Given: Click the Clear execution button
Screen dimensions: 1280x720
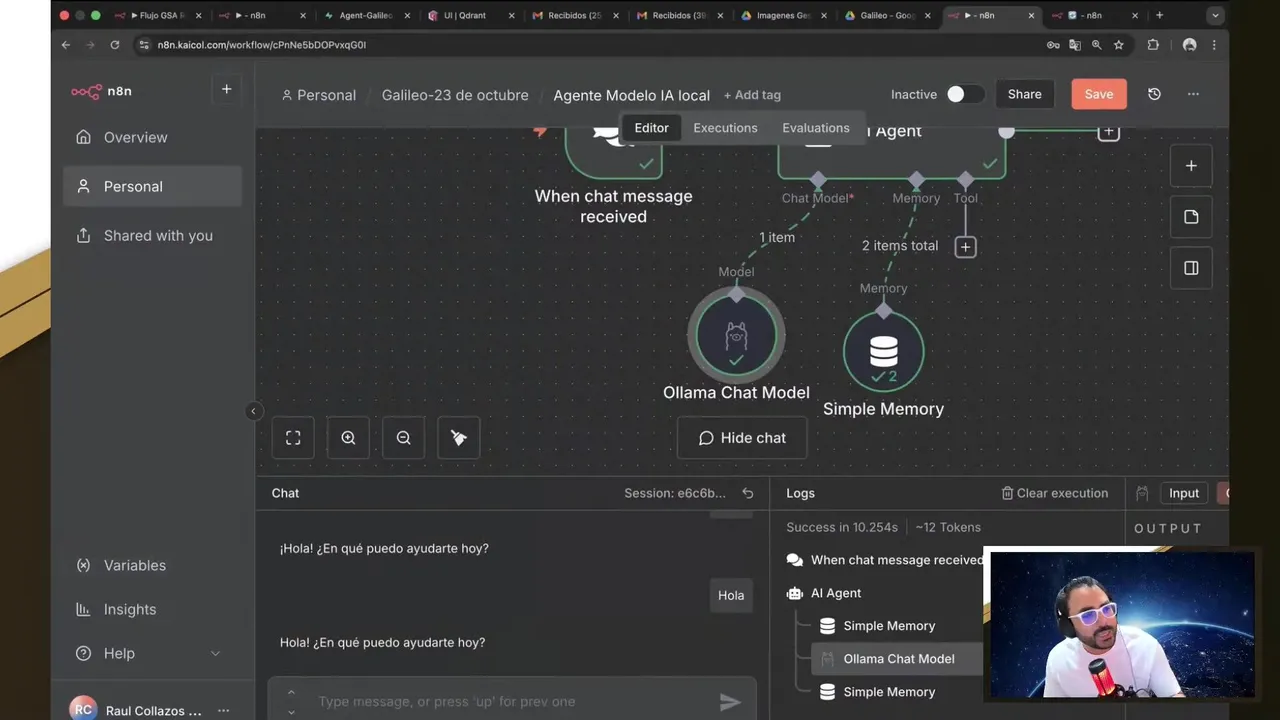Looking at the screenshot, I should click(1055, 493).
